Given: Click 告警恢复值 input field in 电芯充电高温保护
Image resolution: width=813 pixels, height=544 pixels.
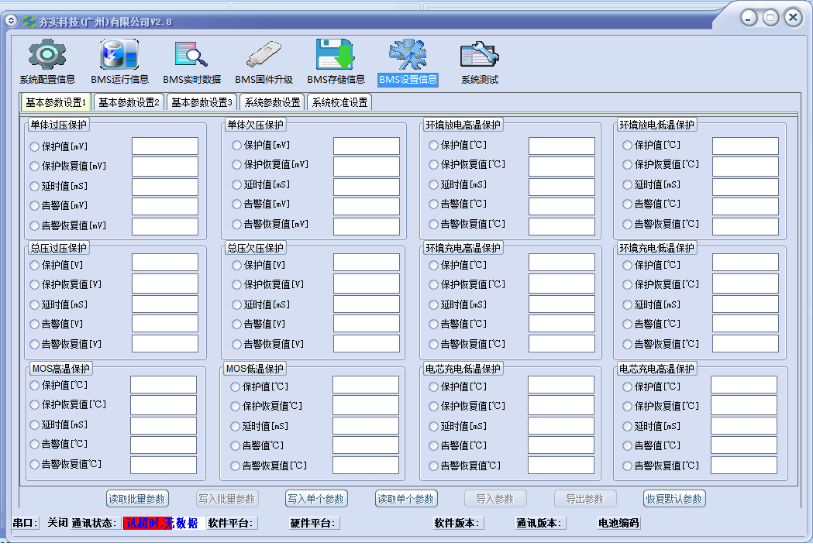Looking at the screenshot, I should (744, 465).
